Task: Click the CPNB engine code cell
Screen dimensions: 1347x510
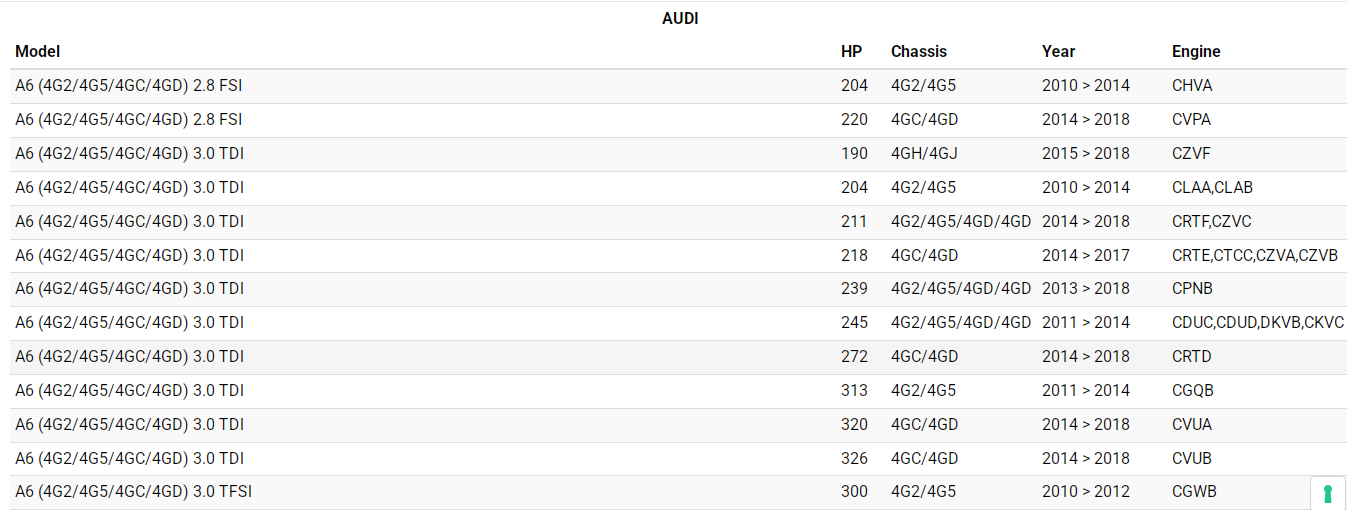Action: pyautogui.click(x=1193, y=289)
